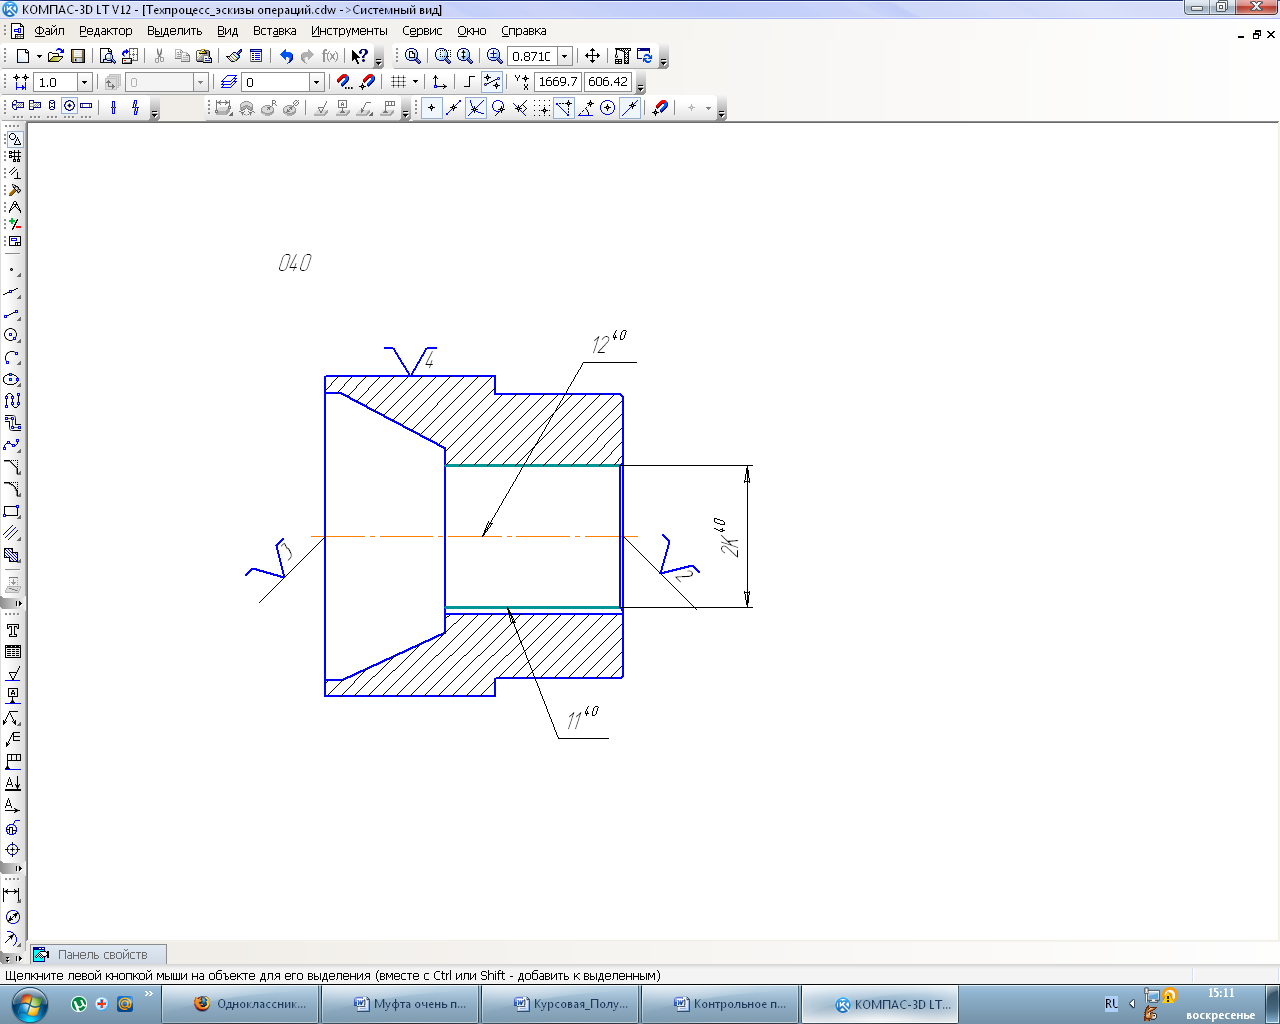Select the Diametral dimension tool
Viewport: 1280px width, 1024px height.
tap(12, 916)
